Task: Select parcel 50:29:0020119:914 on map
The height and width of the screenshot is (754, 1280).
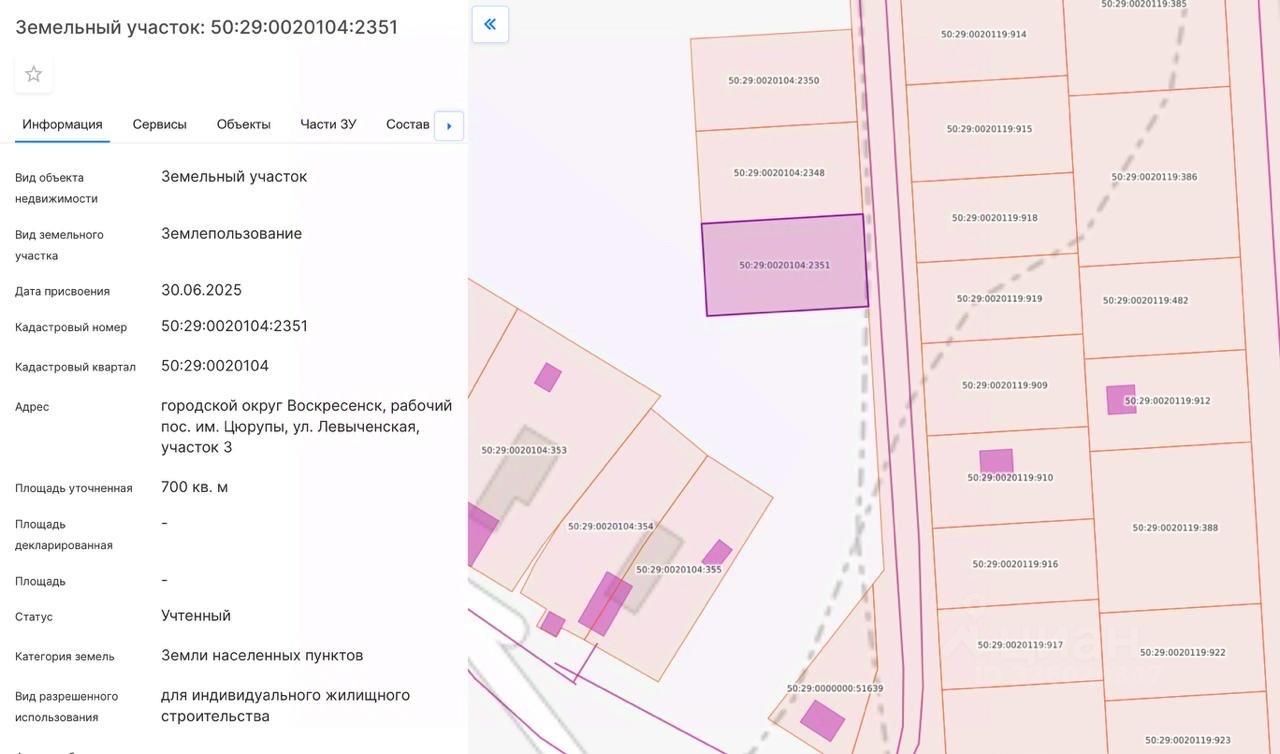Action: tap(984, 34)
